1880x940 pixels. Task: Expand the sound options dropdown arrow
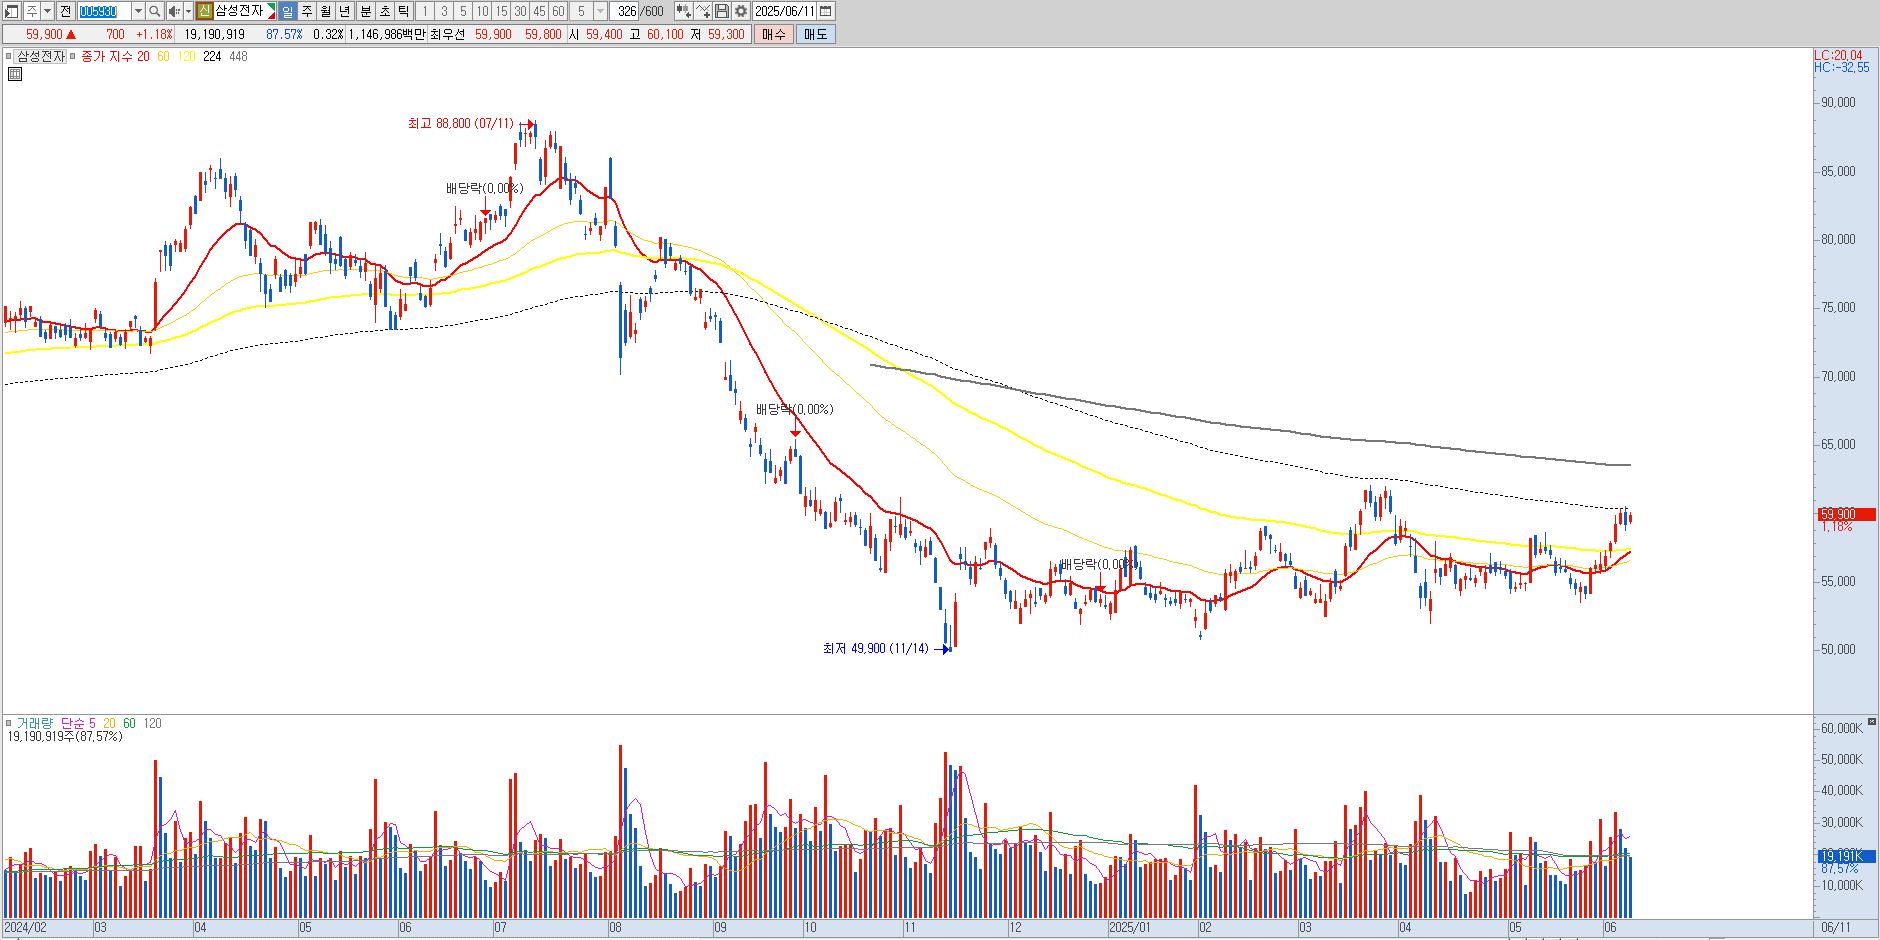(x=188, y=11)
